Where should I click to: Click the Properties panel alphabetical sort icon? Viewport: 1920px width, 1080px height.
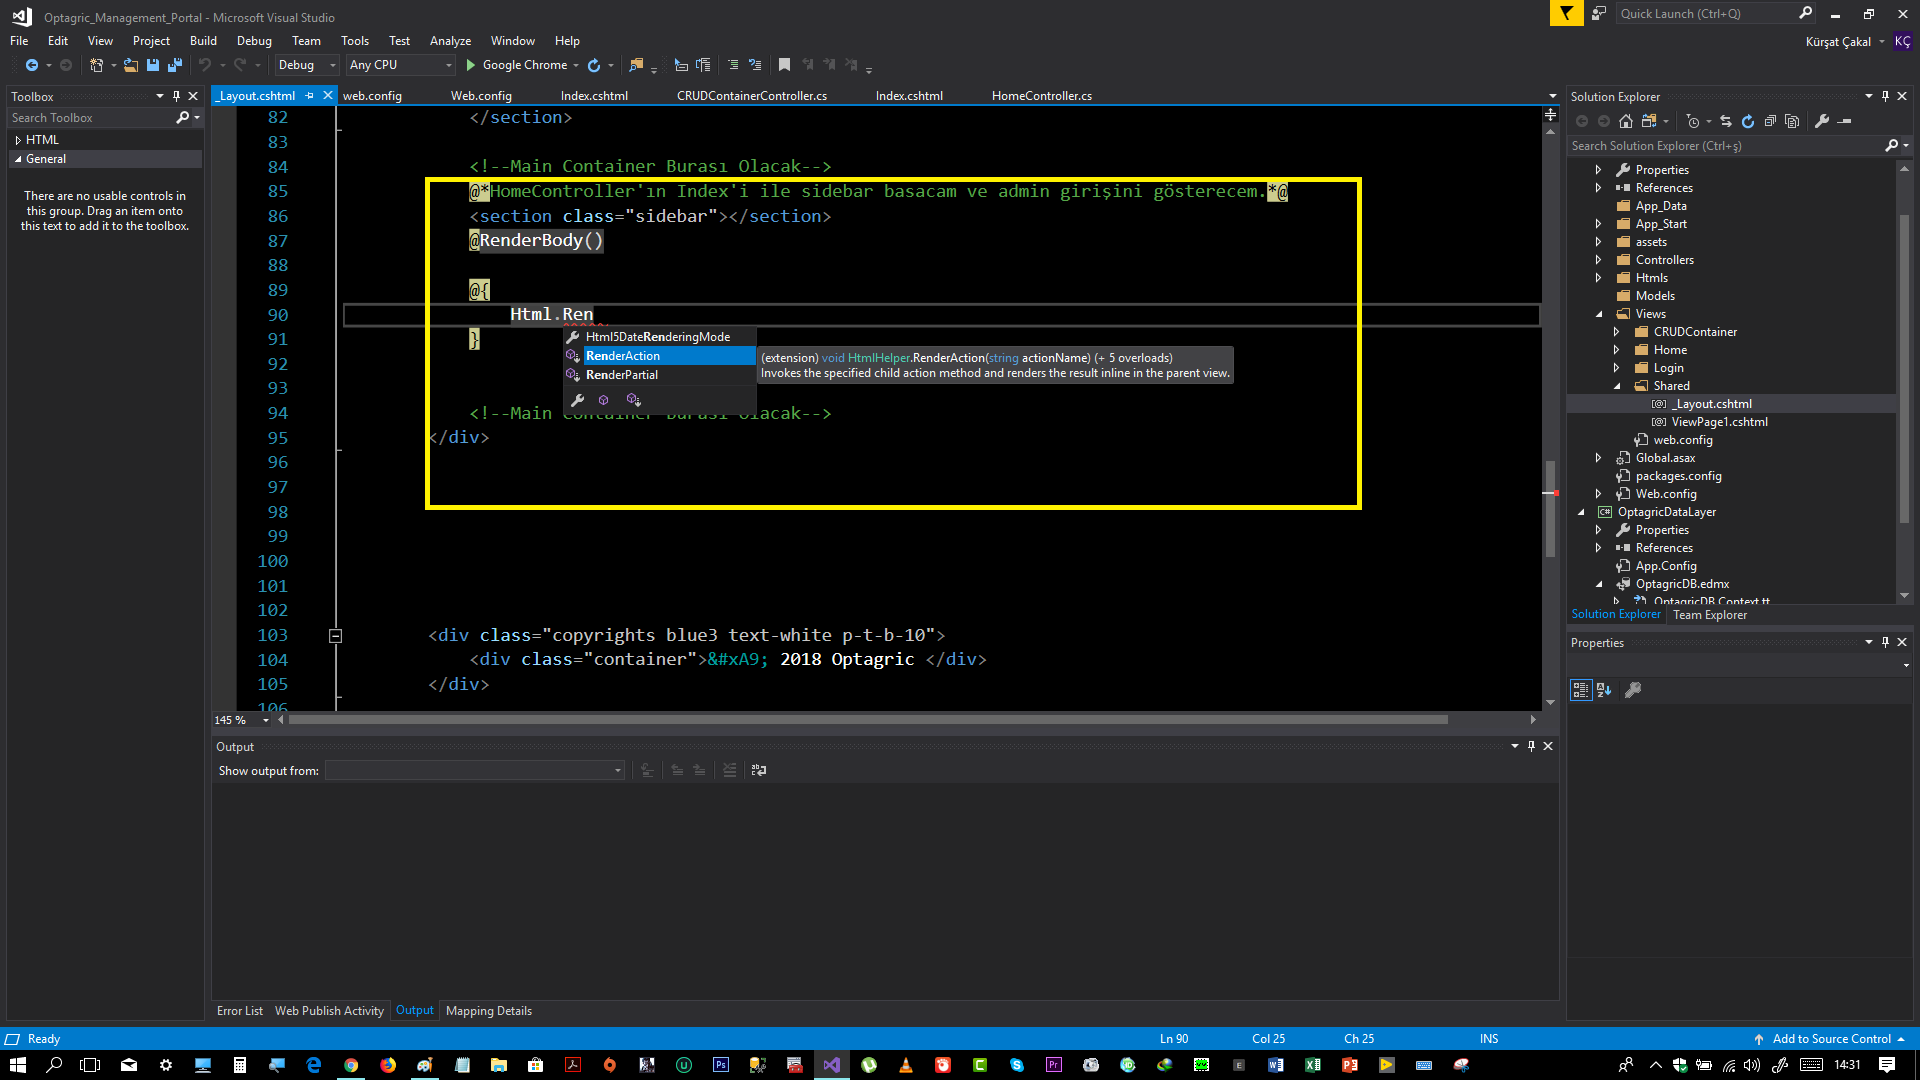tap(1604, 690)
